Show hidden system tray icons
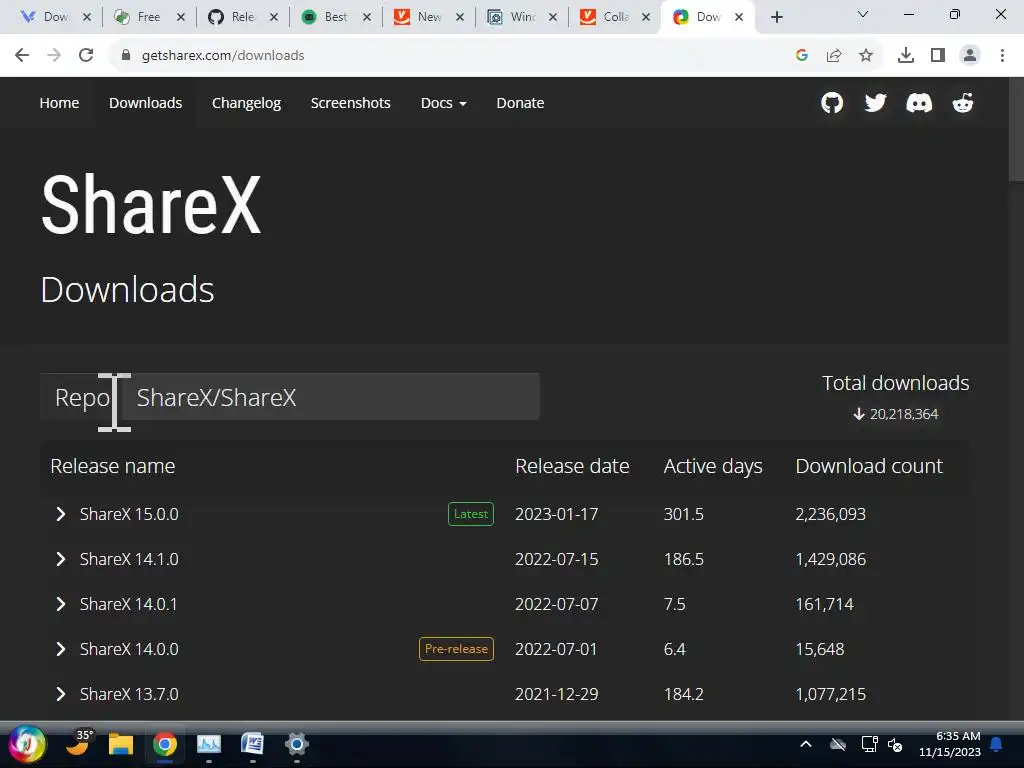1024x768 pixels. [x=806, y=744]
